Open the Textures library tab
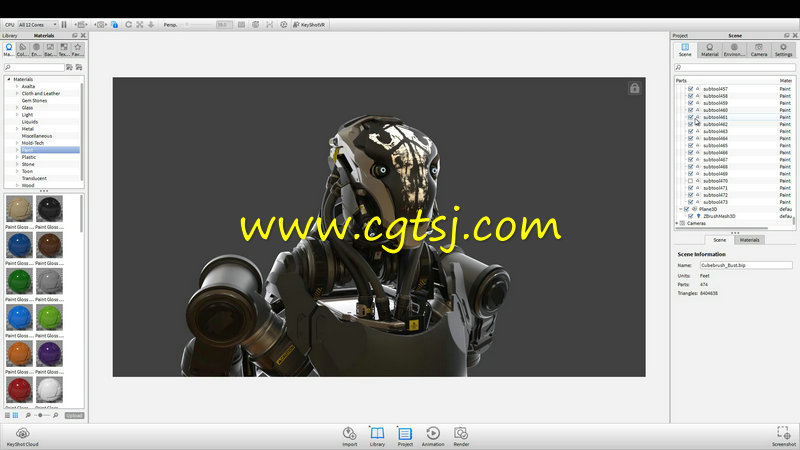This screenshot has height=450, width=800. [x=64, y=49]
